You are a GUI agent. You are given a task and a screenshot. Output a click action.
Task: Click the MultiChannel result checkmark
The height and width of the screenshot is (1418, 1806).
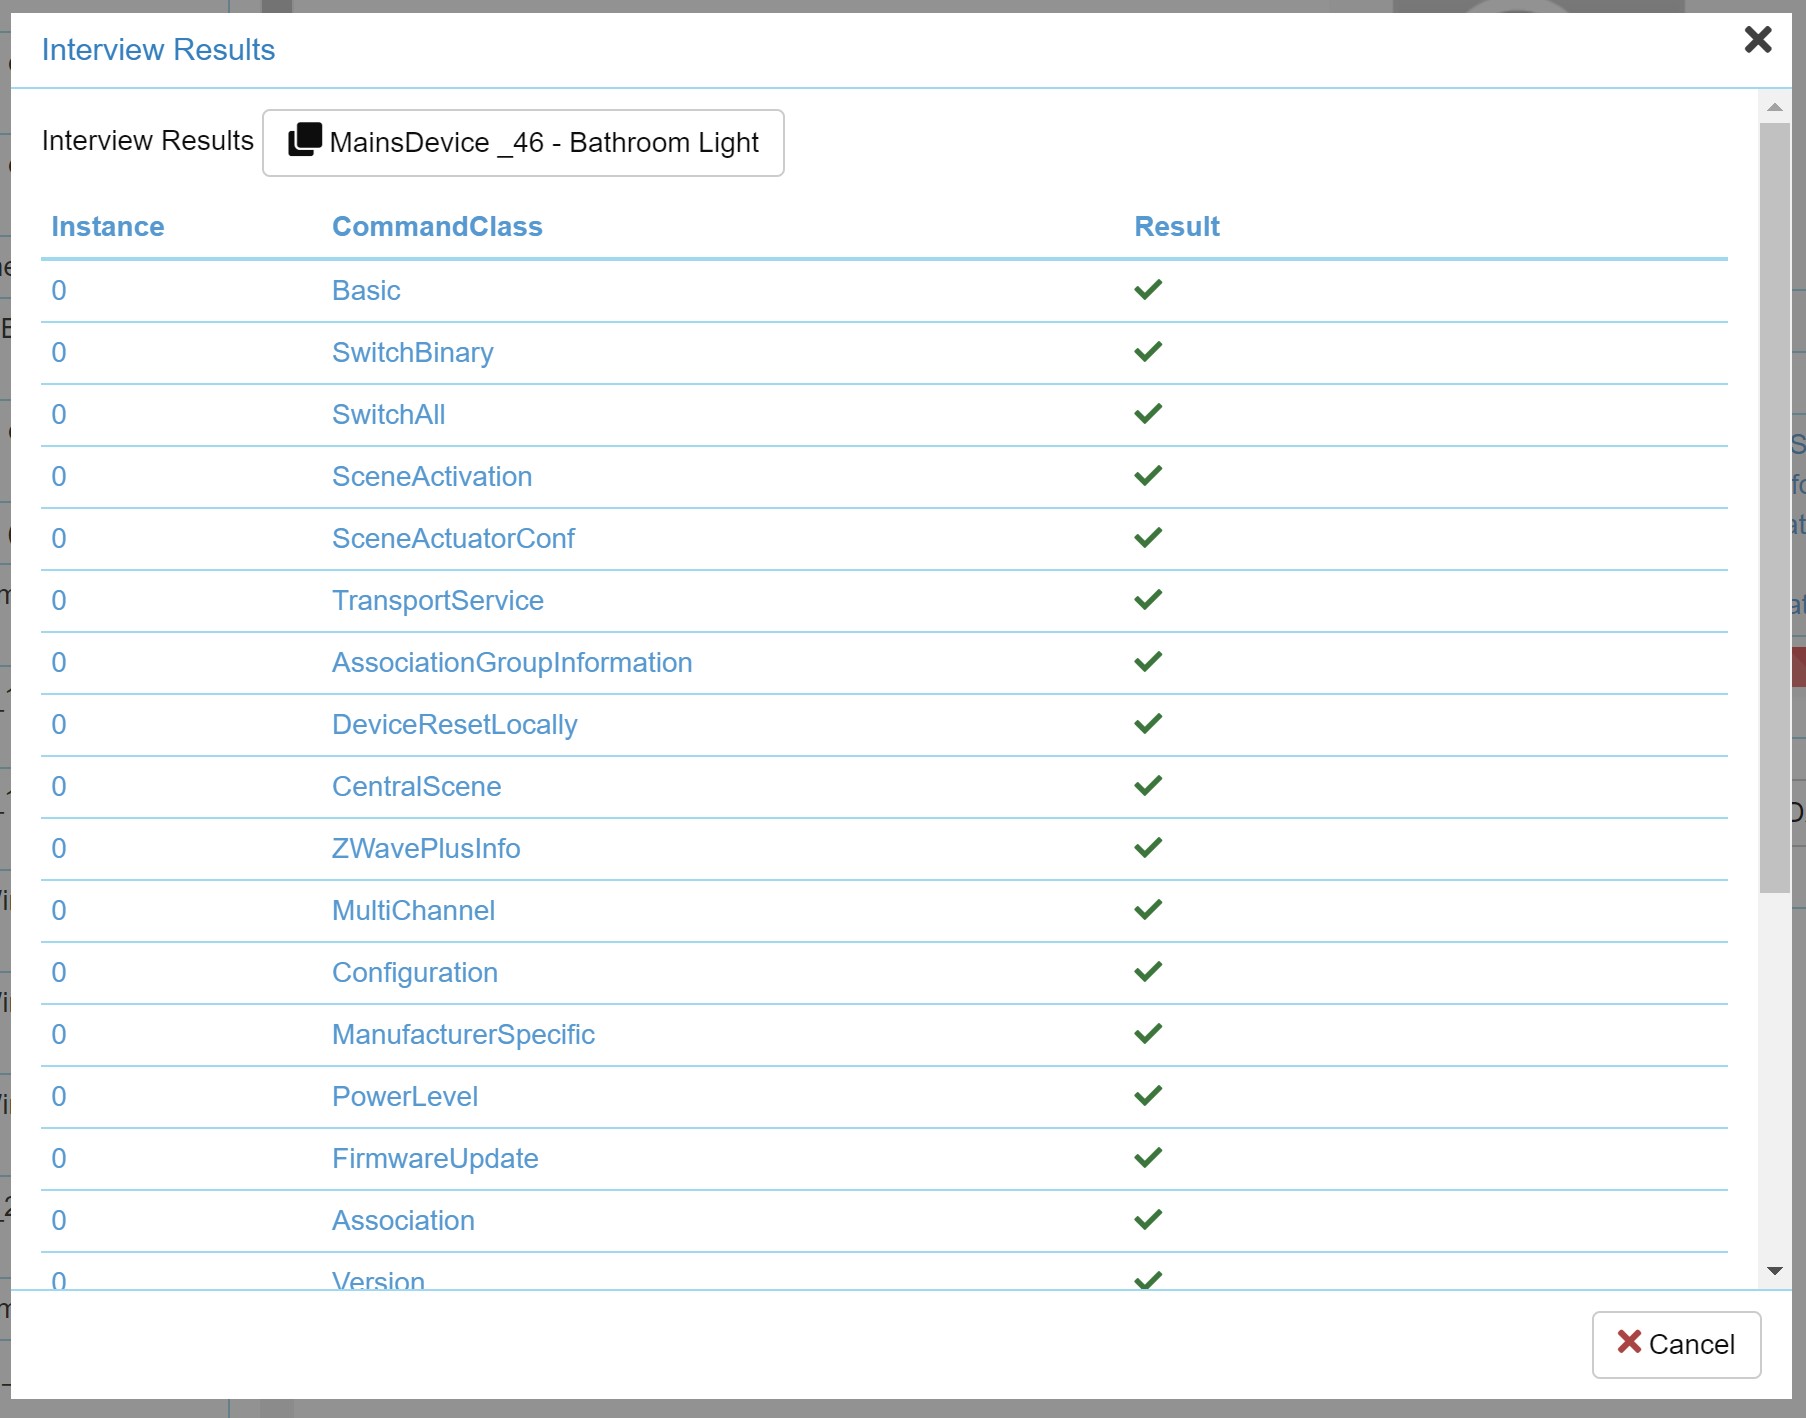point(1147,910)
